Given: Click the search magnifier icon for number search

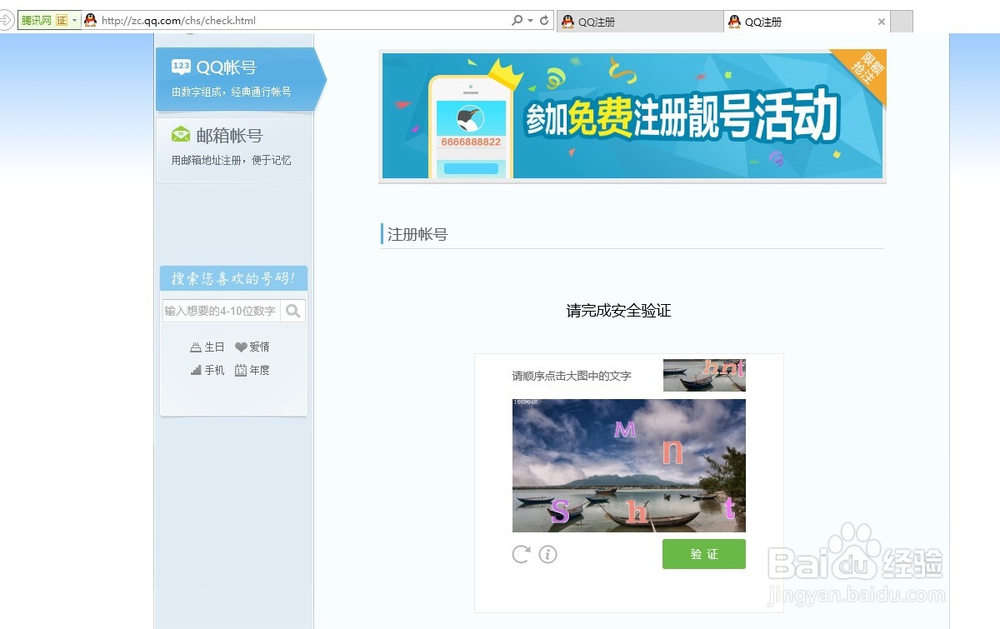Looking at the screenshot, I should pos(293,311).
